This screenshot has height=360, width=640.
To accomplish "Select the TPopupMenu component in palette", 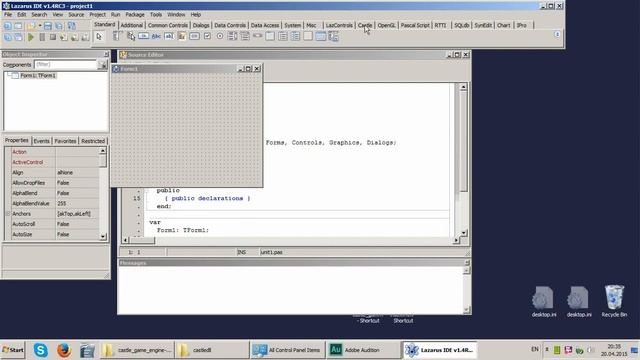I will click(x=131, y=36).
